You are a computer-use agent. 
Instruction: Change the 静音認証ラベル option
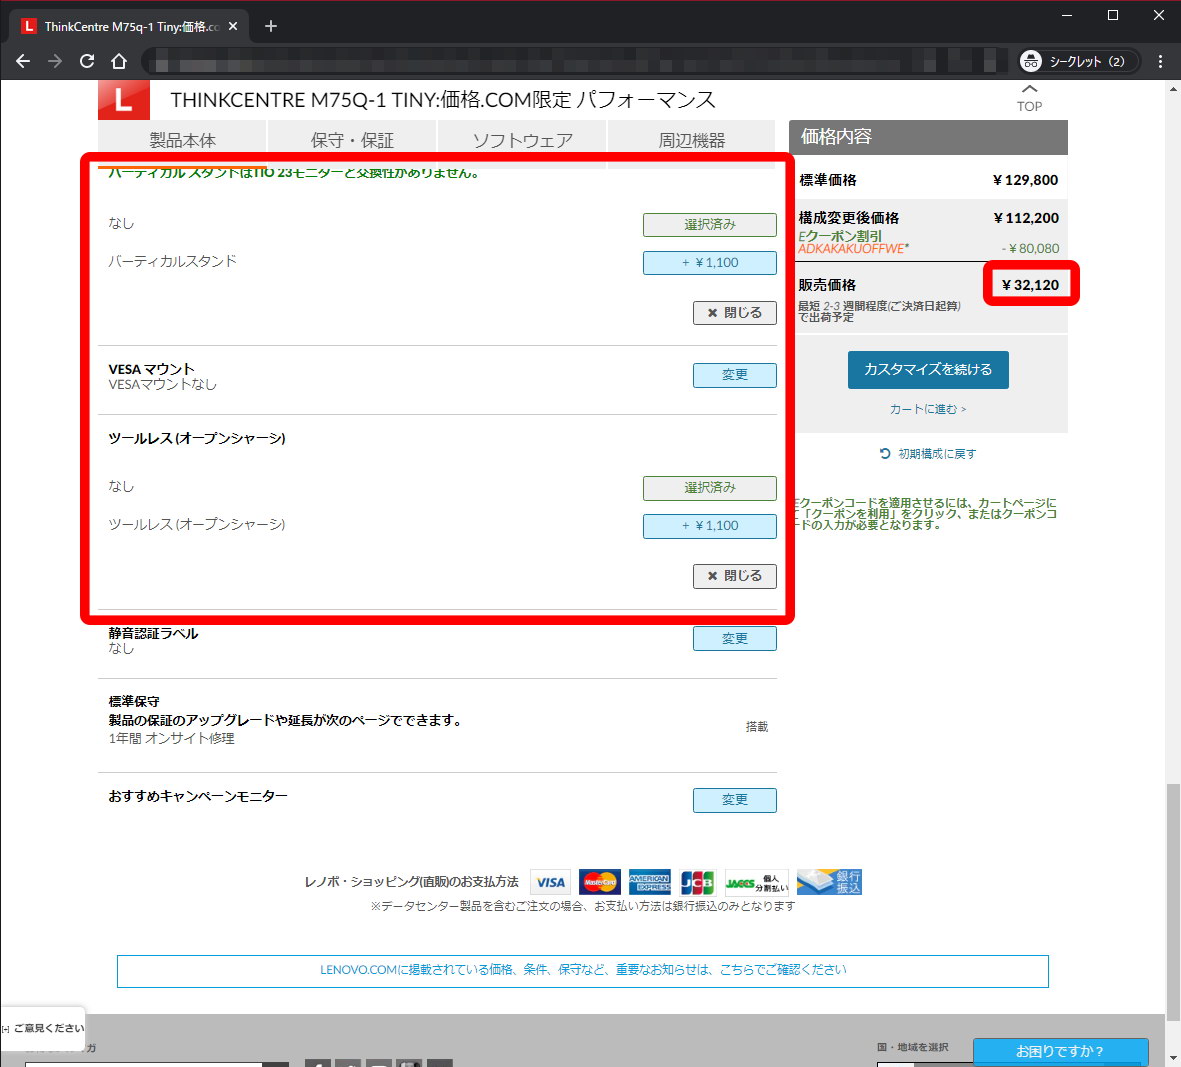point(734,639)
